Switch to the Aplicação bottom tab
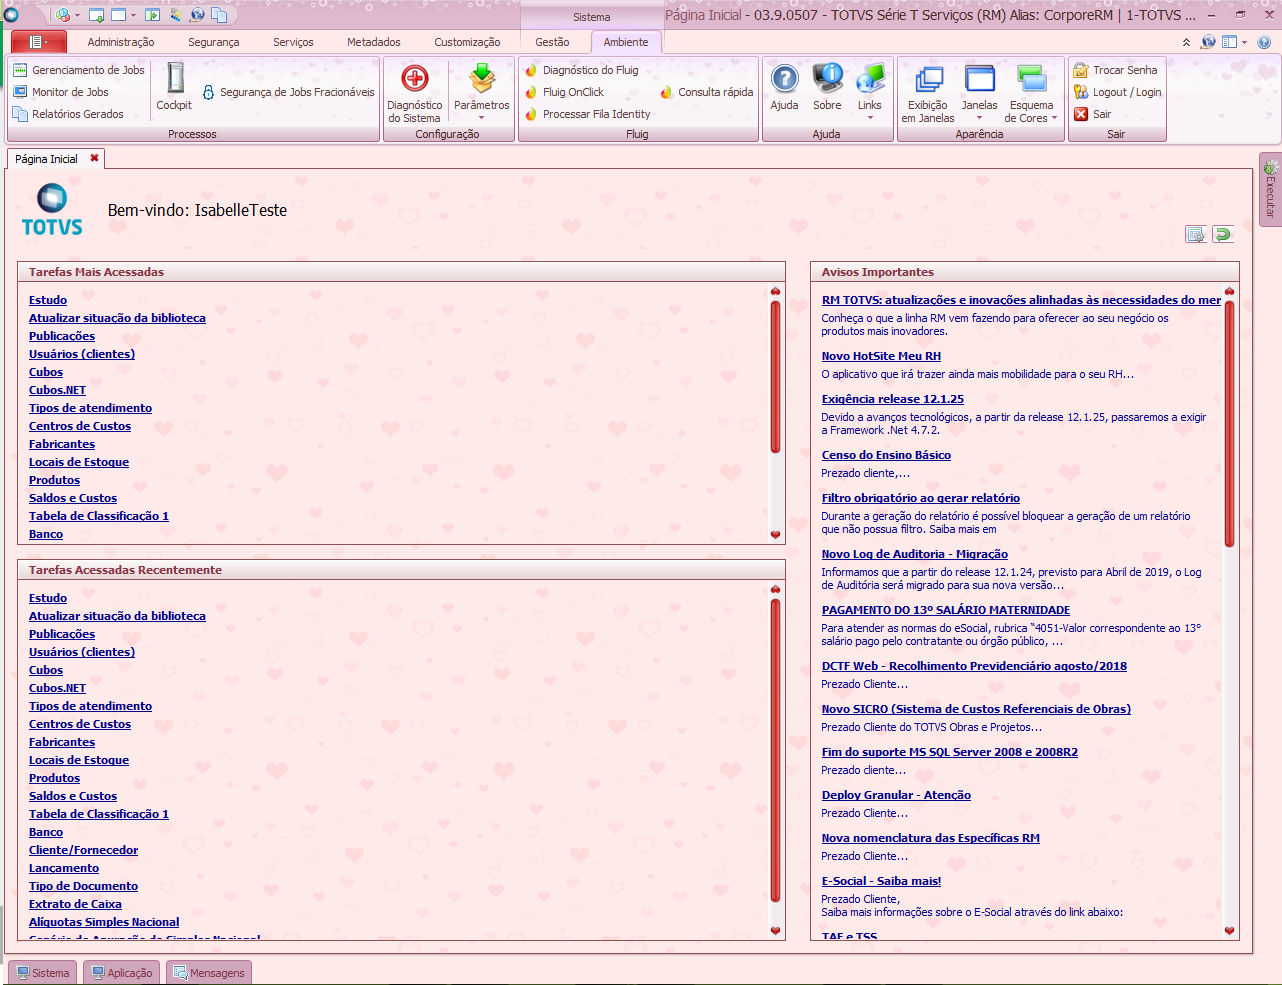The image size is (1282, 985). [122, 973]
